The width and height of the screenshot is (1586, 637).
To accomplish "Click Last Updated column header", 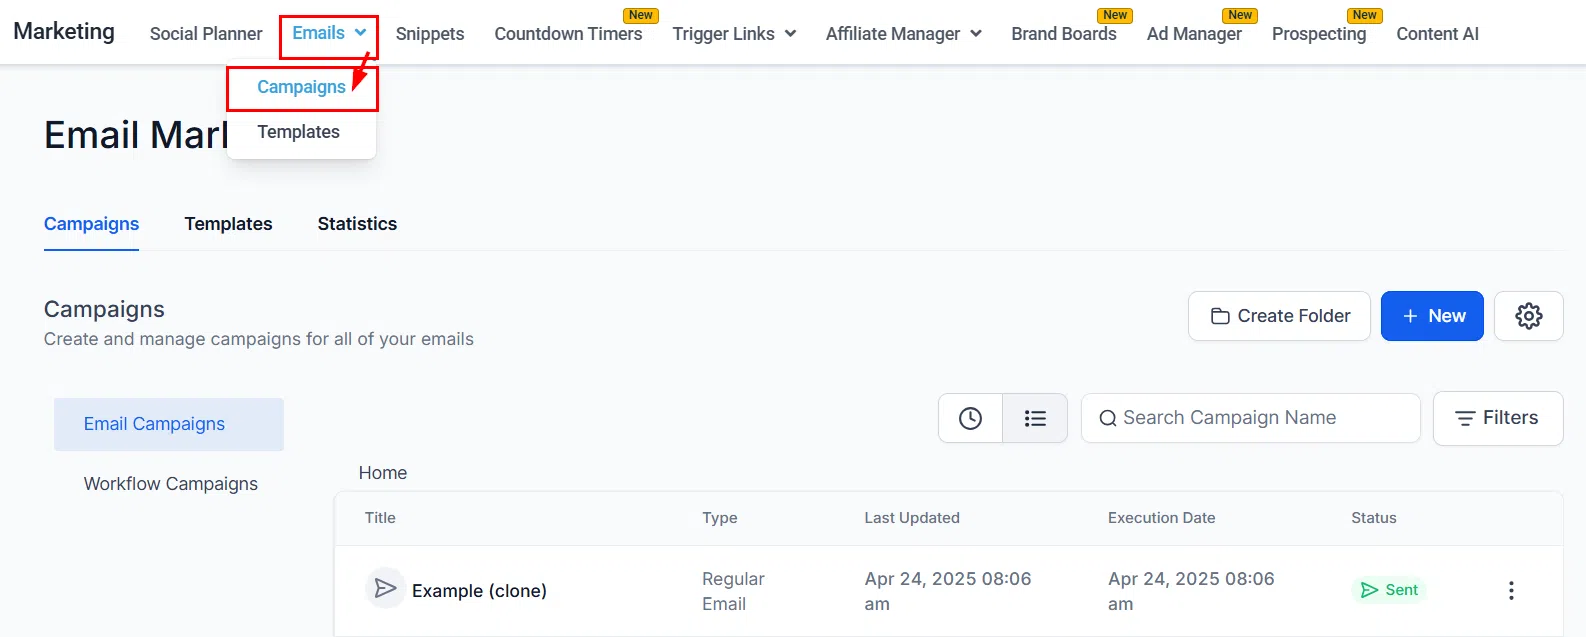I will point(912,518).
